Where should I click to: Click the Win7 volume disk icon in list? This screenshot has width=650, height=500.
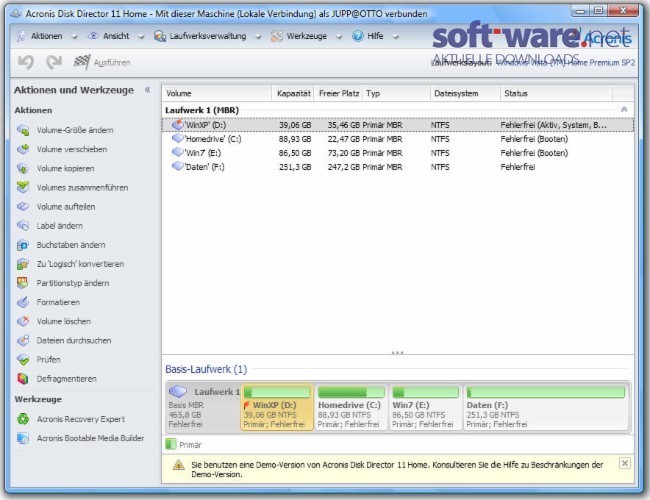click(x=178, y=153)
